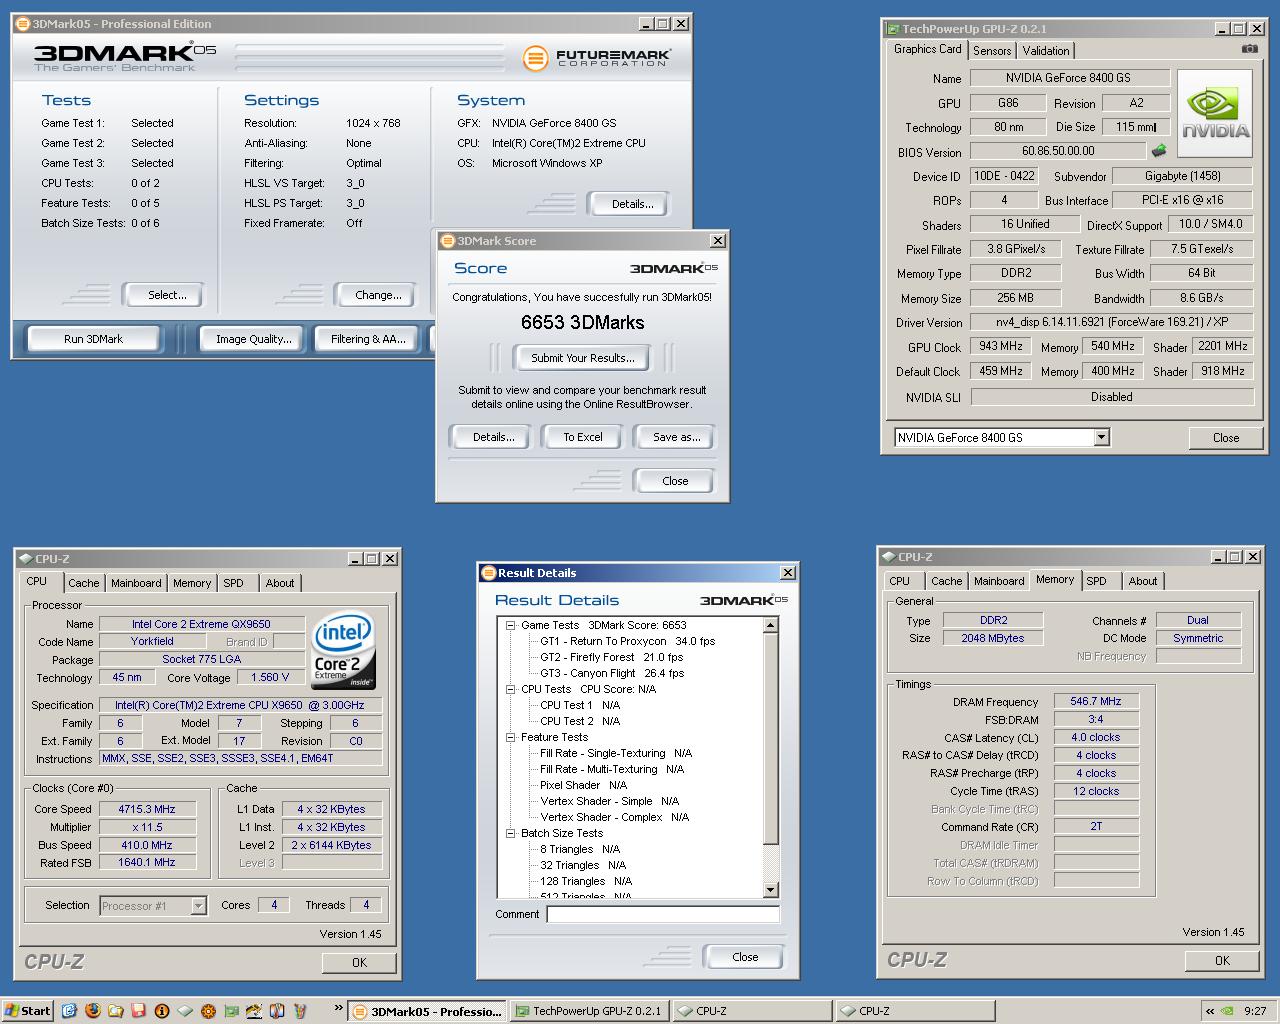Click the Comment input field
The width and height of the screenshot is (1280, 1024).
[x=663, y=914]
